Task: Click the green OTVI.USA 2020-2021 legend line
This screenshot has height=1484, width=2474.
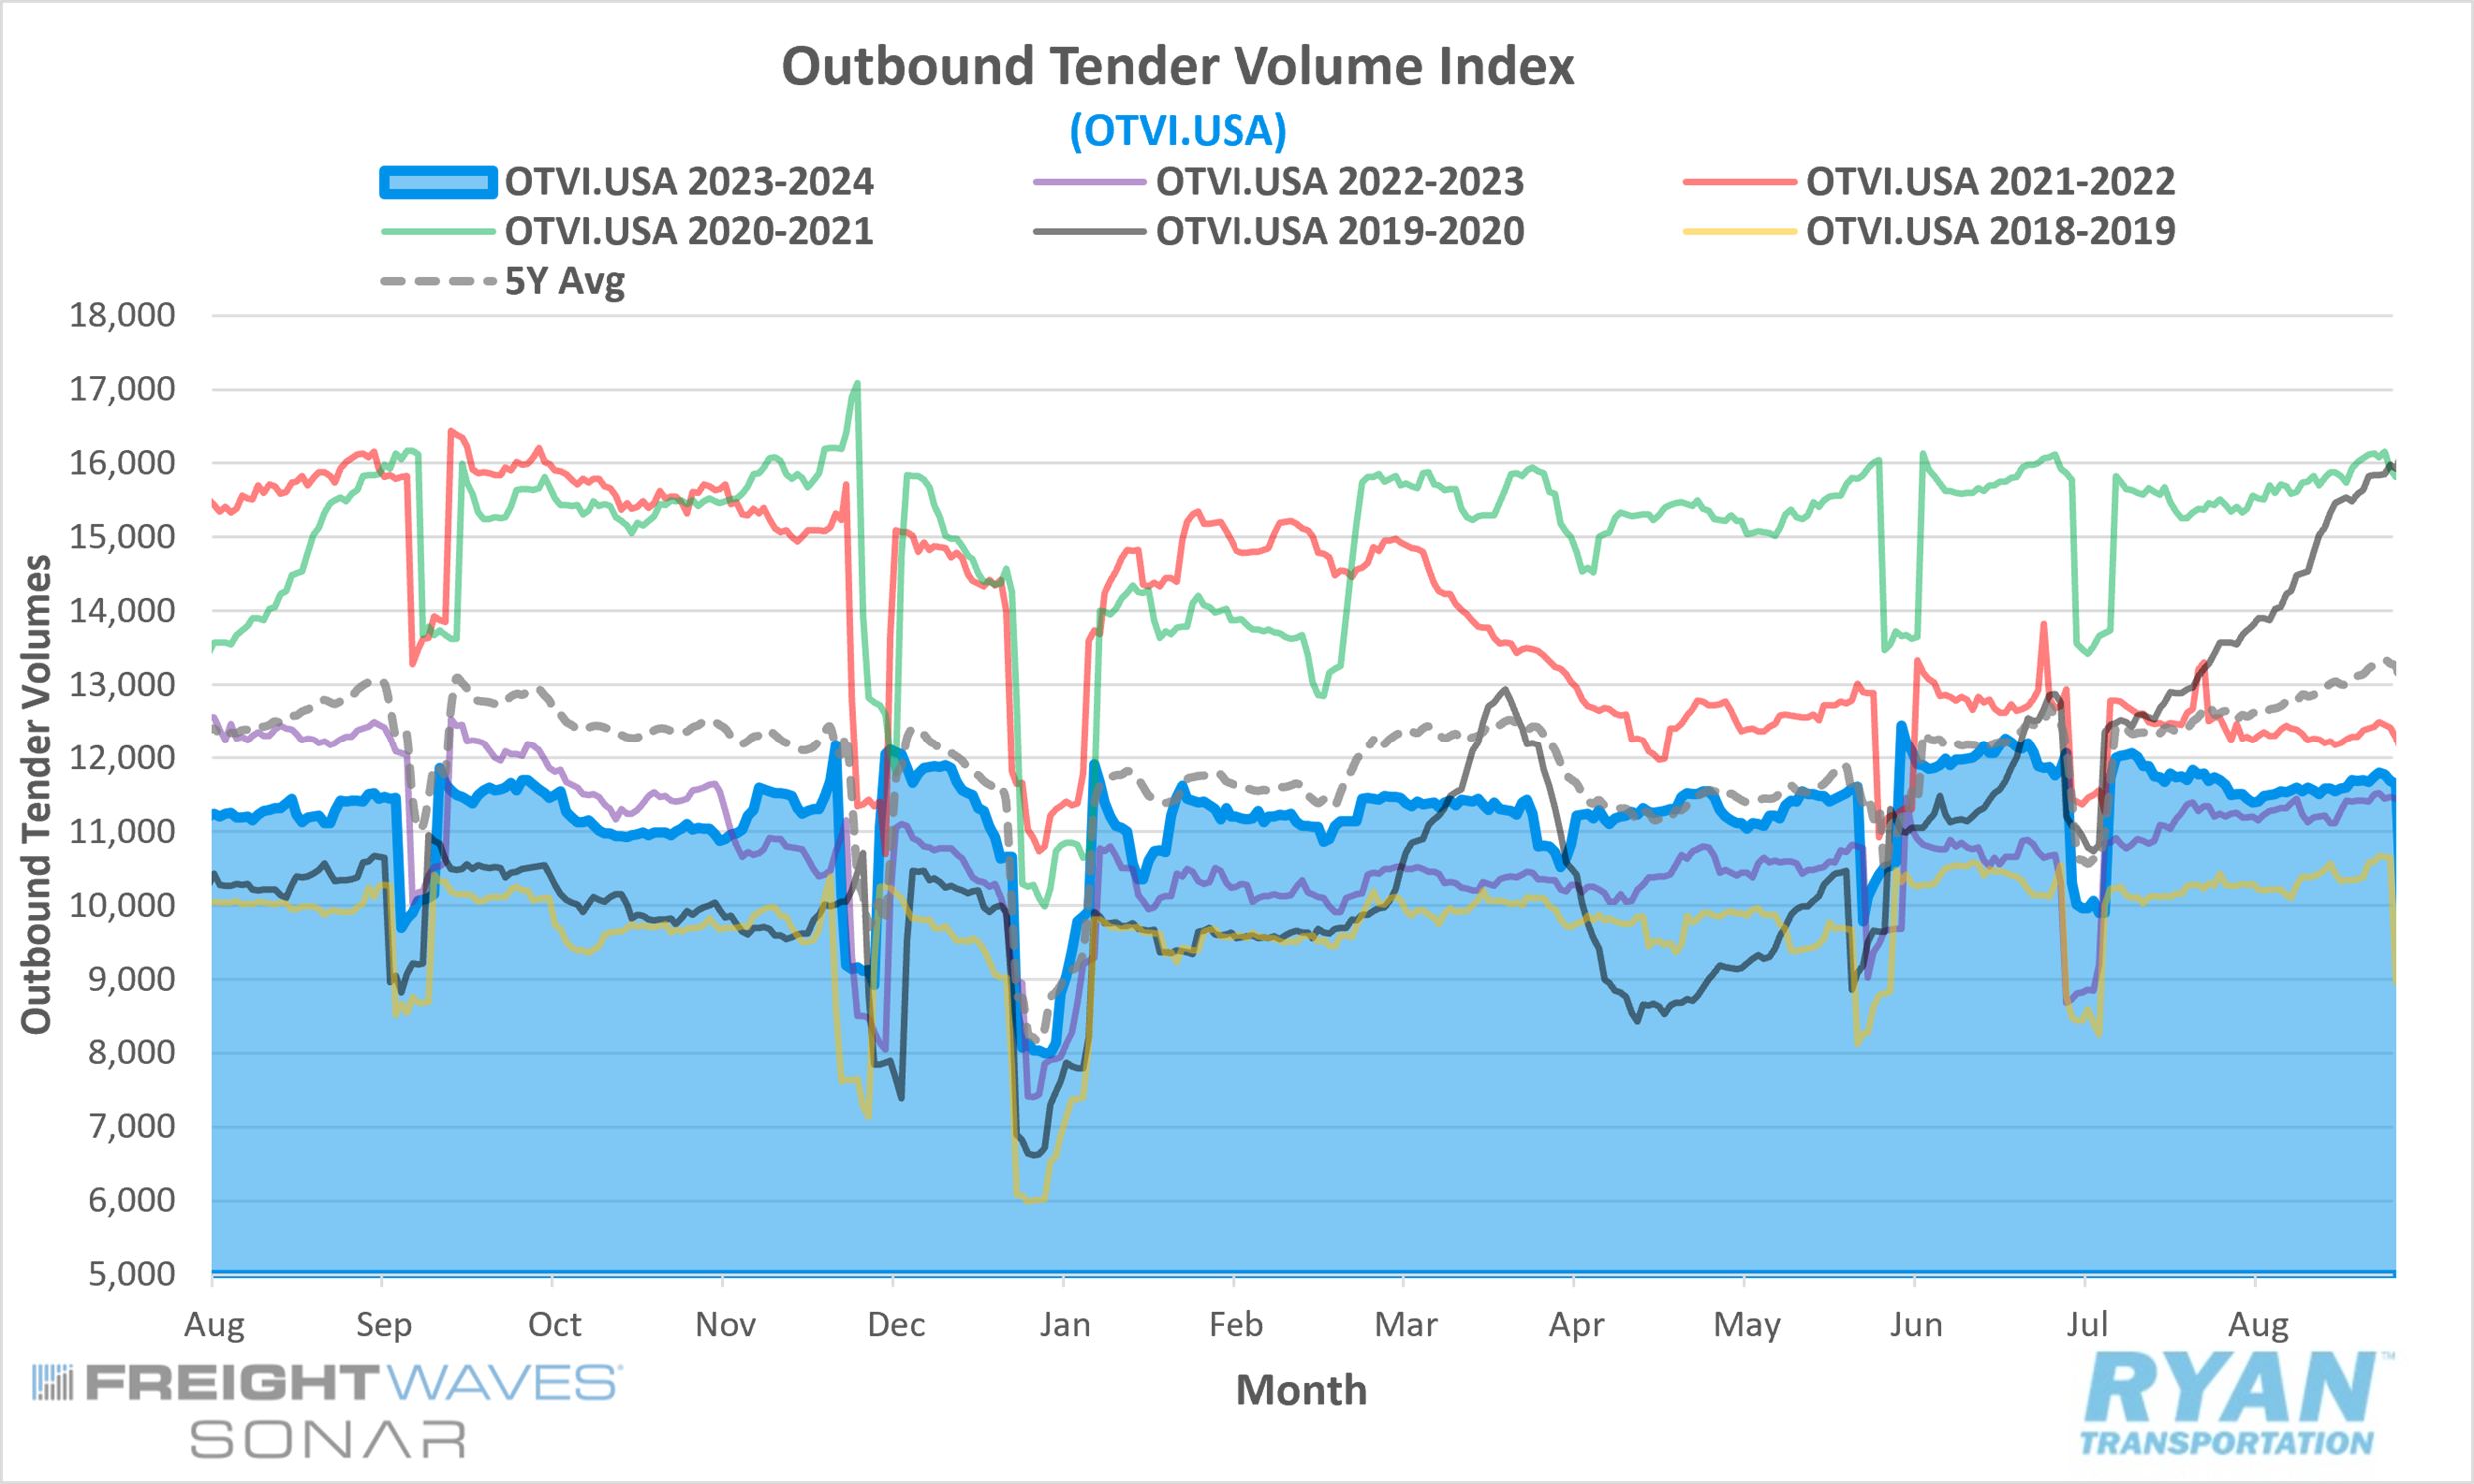Action: 438,231
